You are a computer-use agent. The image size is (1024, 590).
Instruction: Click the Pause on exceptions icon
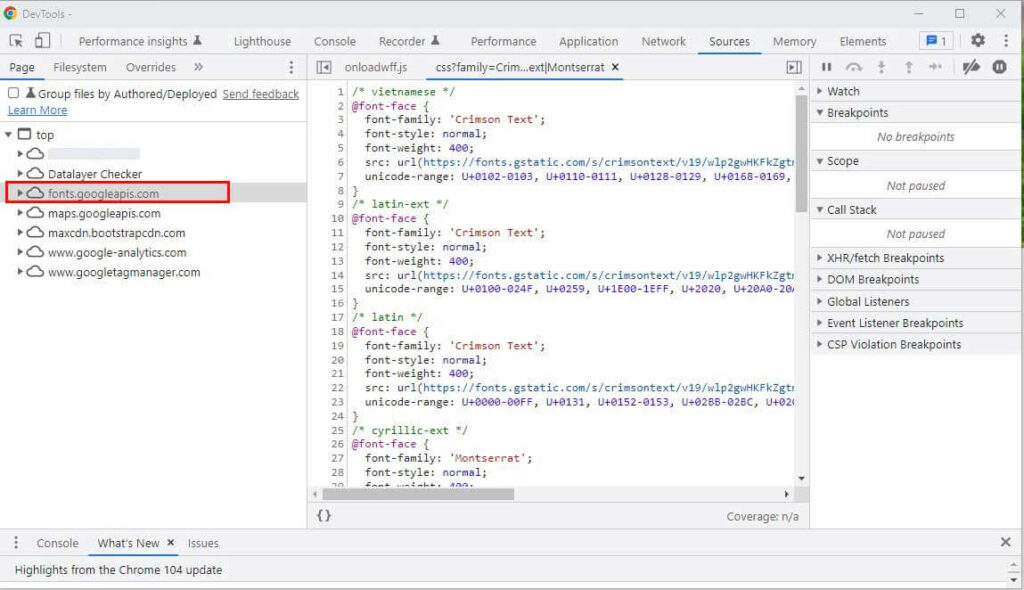[998, 65]
